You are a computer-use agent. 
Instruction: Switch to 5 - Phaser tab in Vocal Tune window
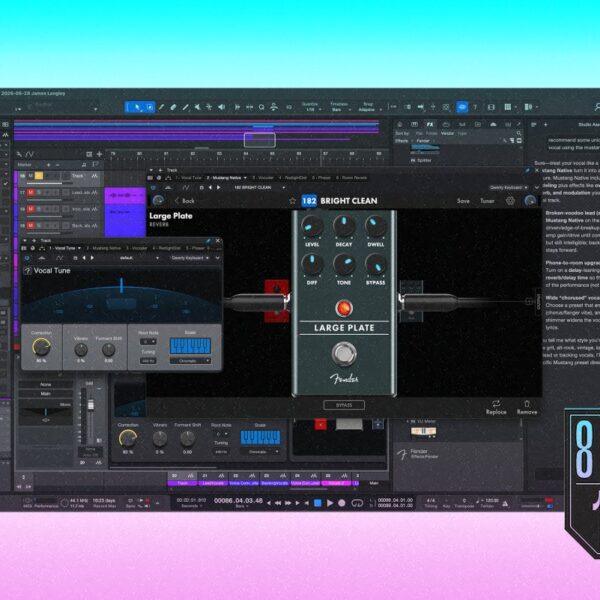click(x=196, y=248)
